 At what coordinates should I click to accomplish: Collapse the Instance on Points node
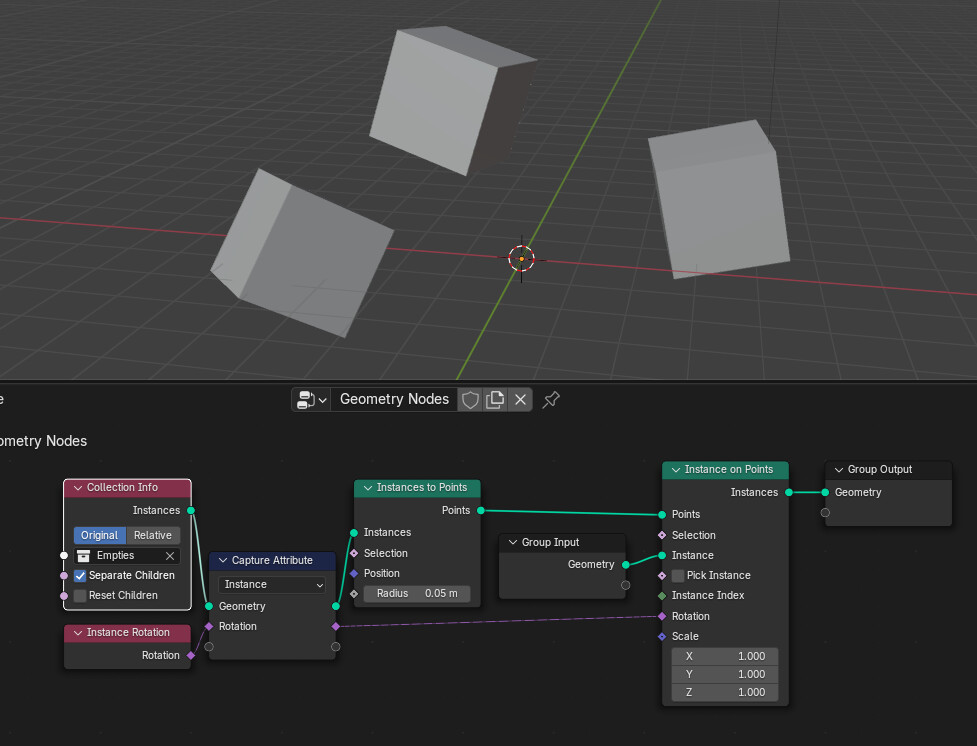pyautogui.click(x=675, y=470)
